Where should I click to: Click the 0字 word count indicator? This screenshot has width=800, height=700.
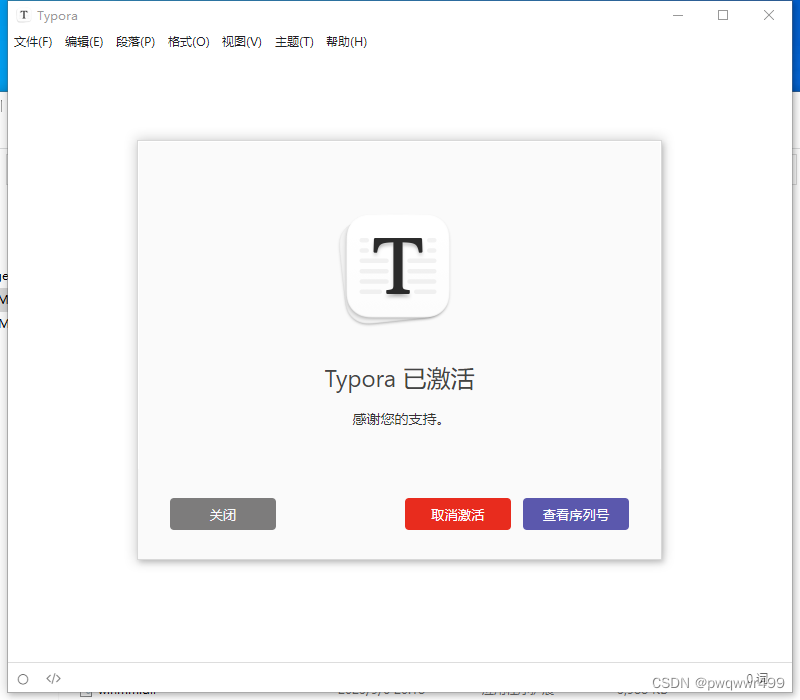click(x=758, y=678)
